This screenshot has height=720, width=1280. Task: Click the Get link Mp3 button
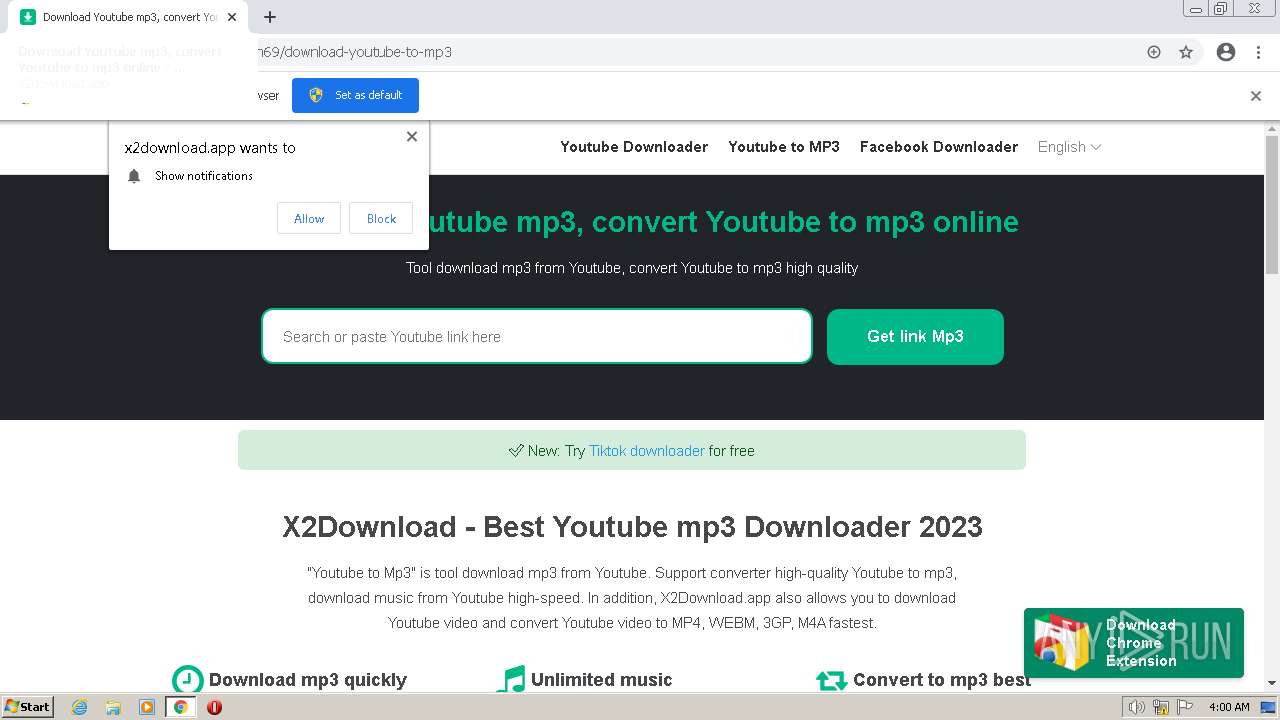pyautogui.click(x=915, y=336)
